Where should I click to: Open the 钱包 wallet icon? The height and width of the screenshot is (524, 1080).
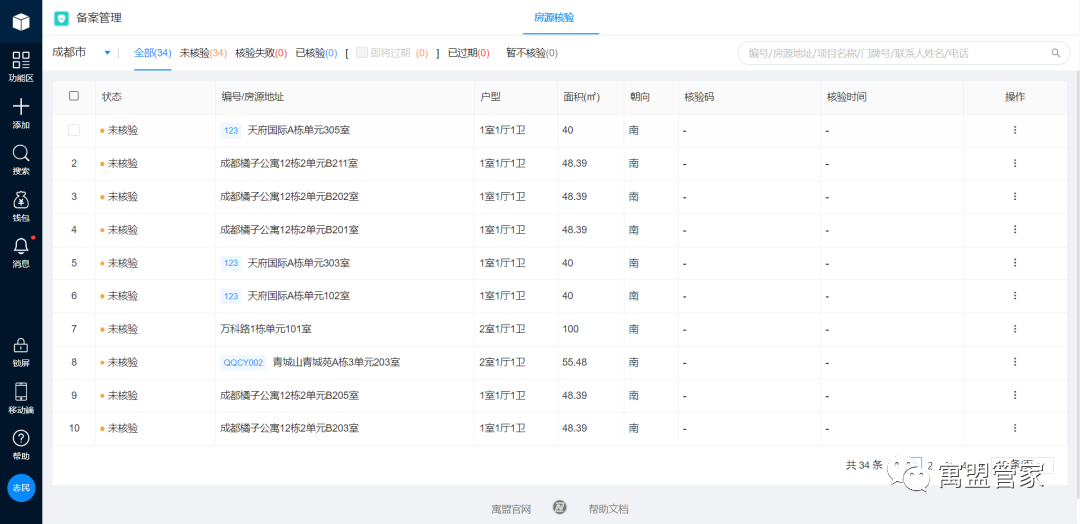(x=21, y=200)
